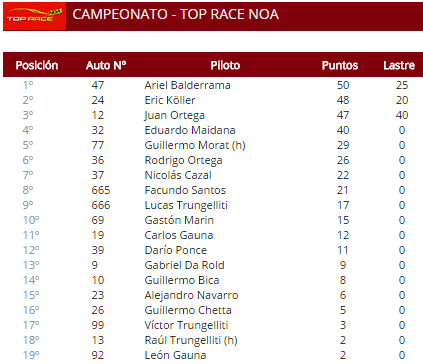Click Víctor Trungelliti's name
Screen dimensions: 423x364
tap(186, 325)
